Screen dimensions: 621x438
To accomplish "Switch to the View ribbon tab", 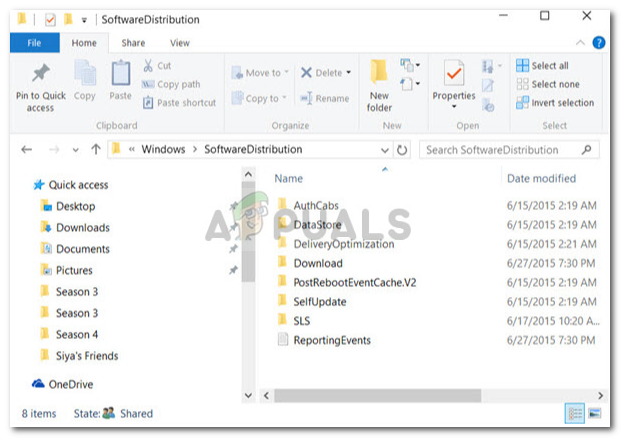I will coord(179,43).
